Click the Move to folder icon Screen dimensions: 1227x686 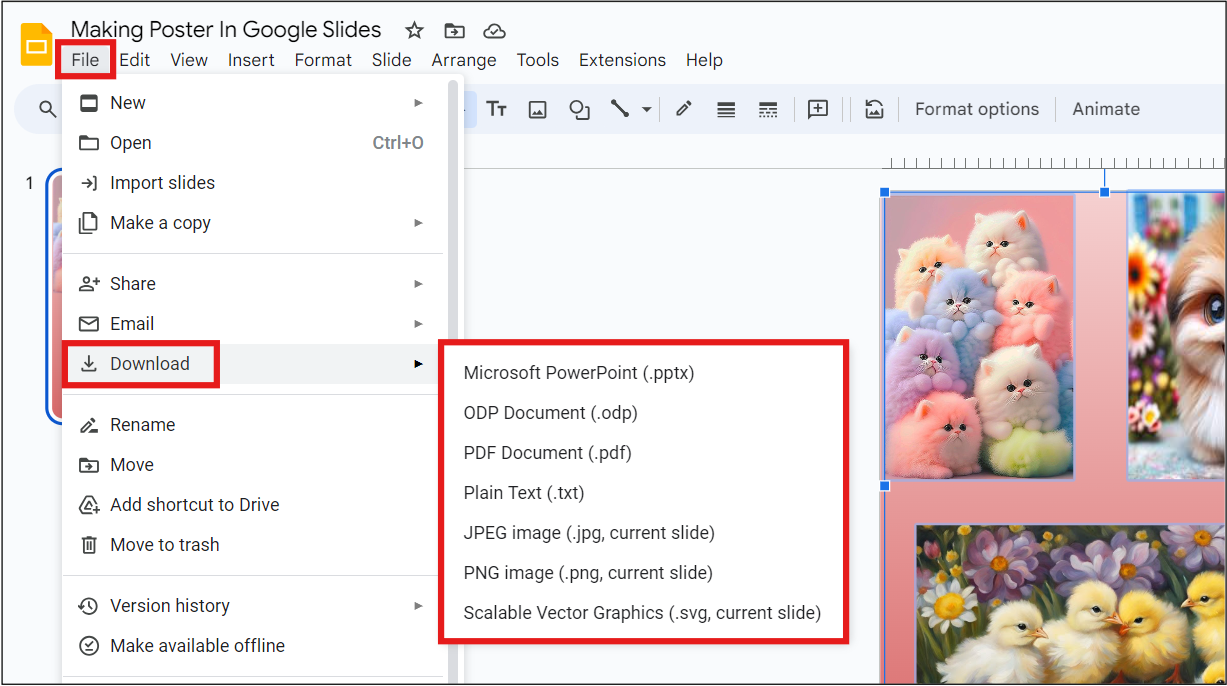pyautogui.click(x=454, y=31)
